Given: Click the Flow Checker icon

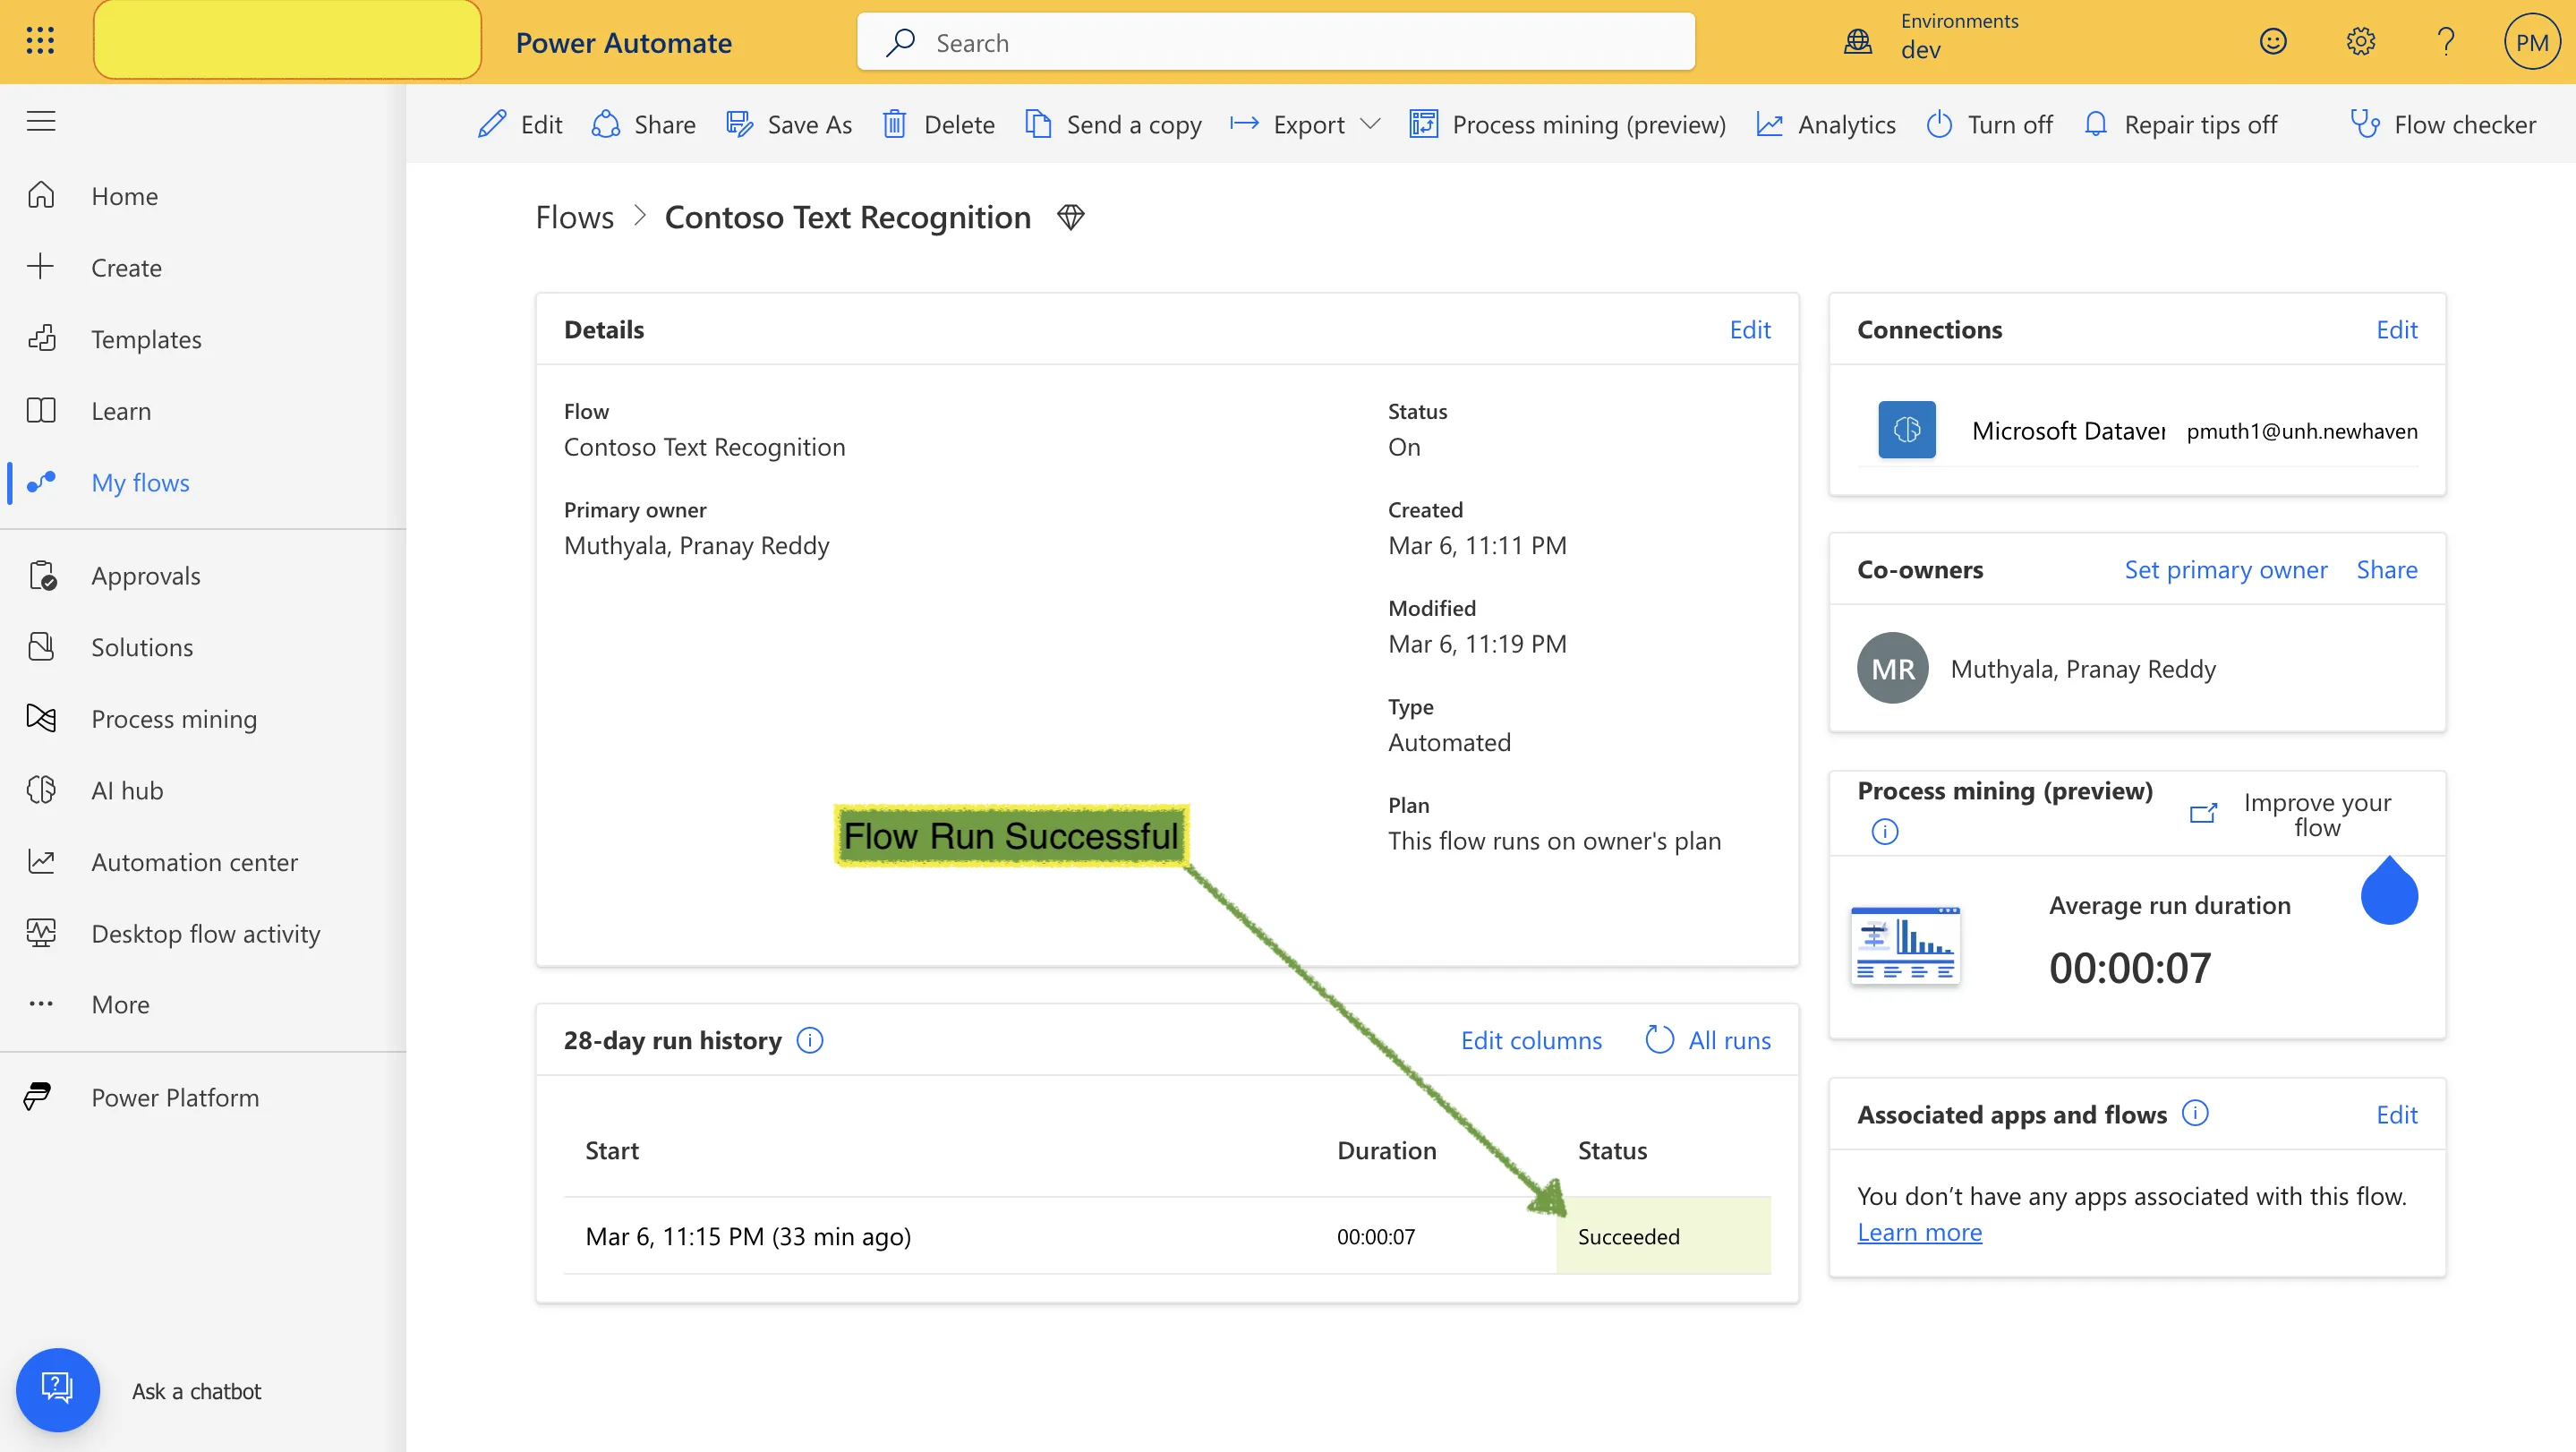Looking at the screenshot, I should (2366, 124).
